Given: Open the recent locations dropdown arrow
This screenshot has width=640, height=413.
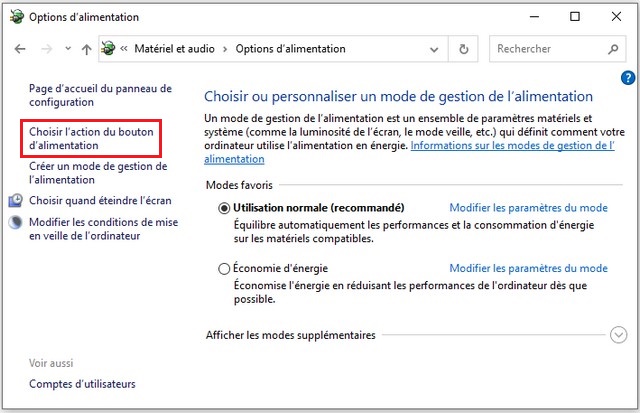Looking at the screenshot, I should point(67,49).
